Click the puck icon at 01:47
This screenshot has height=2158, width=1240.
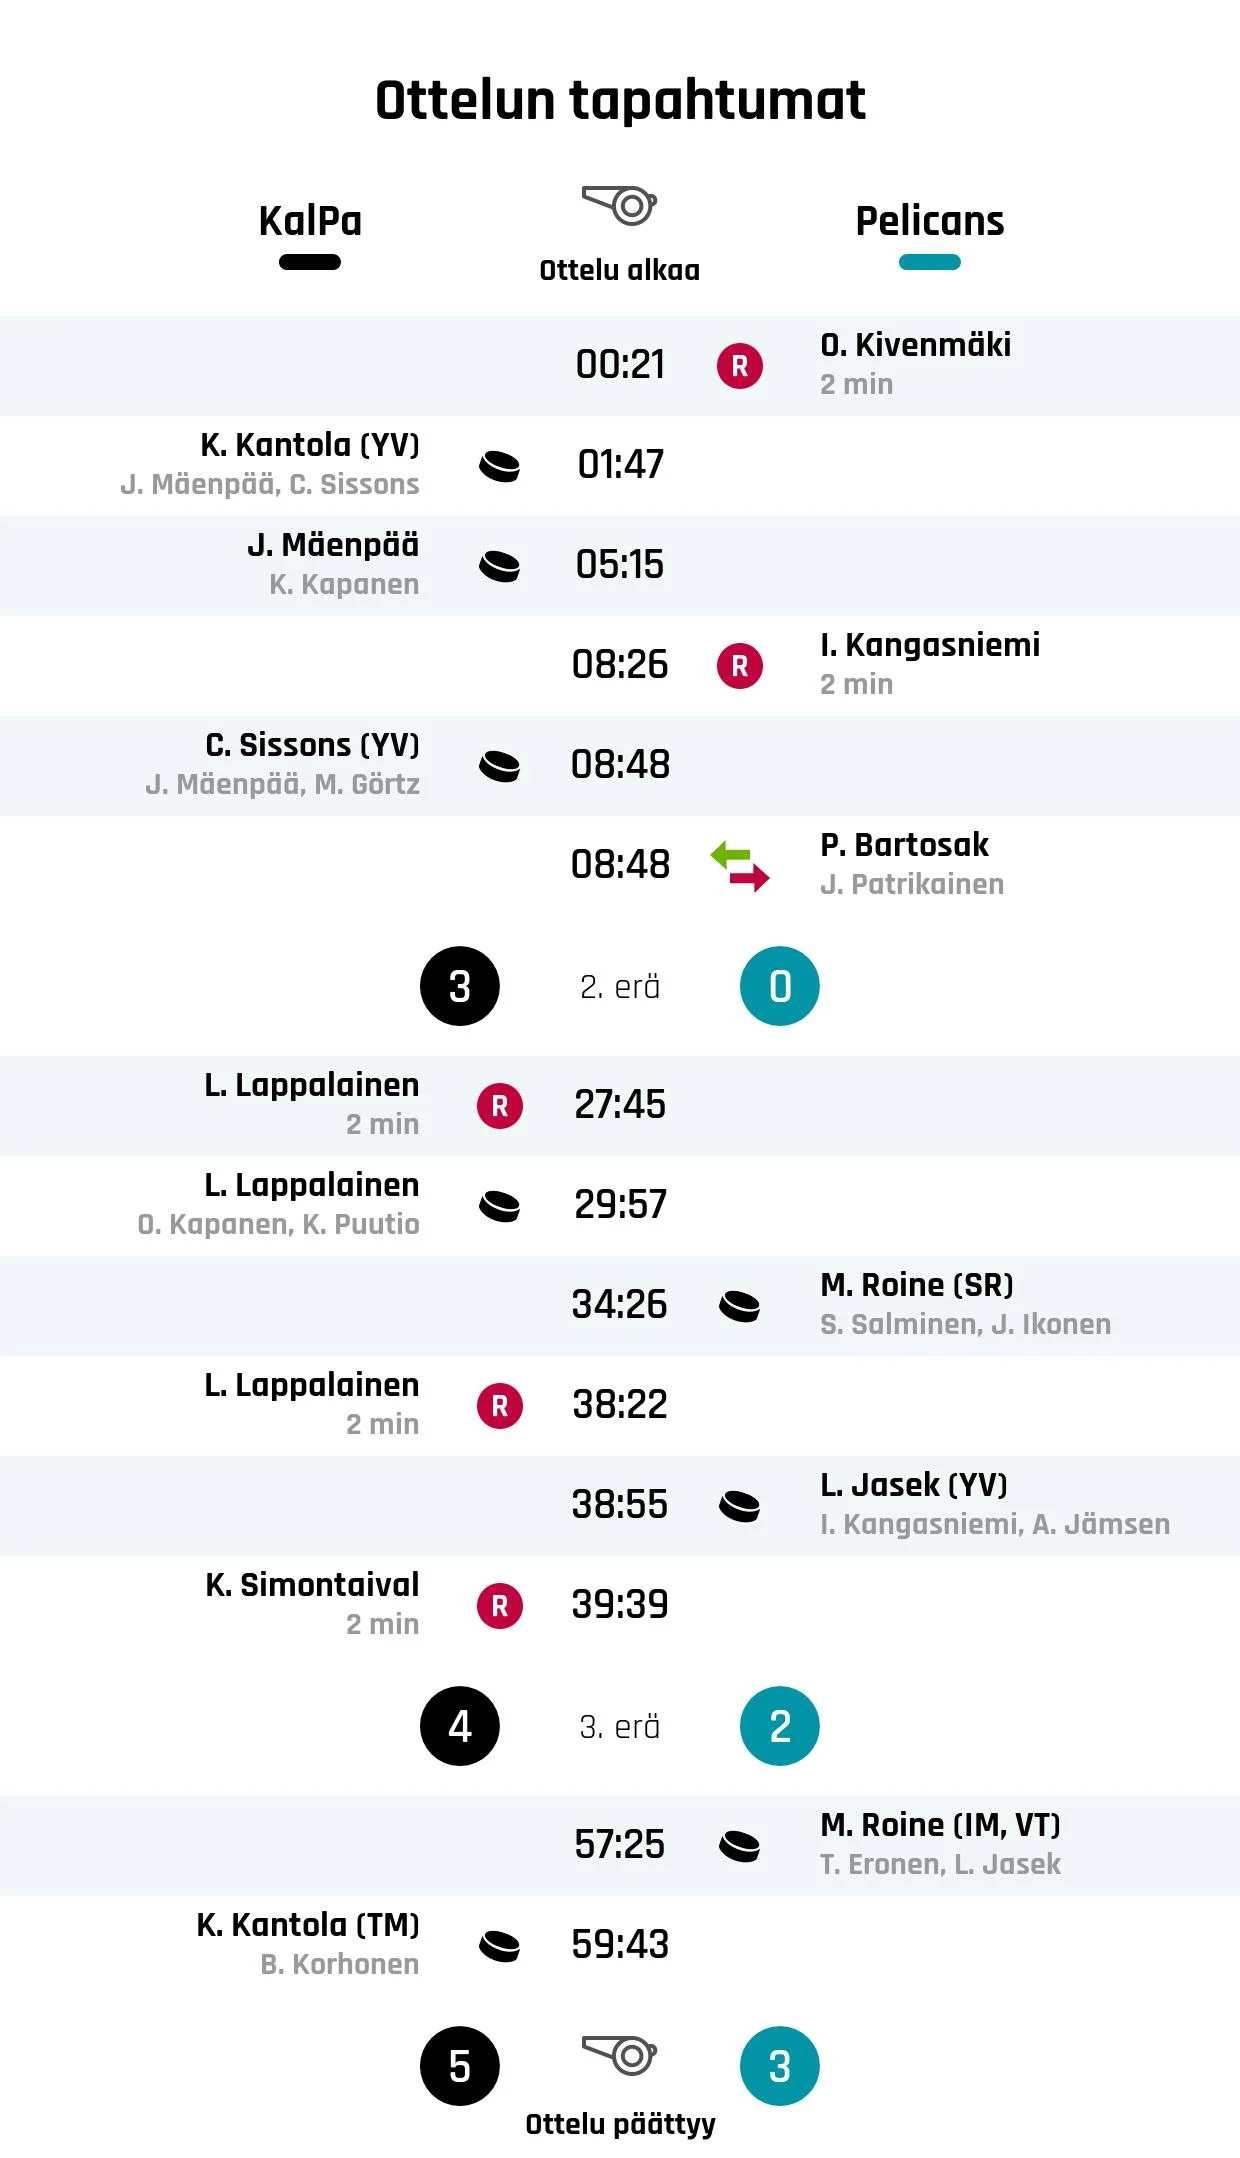click(x=499, y=466)
